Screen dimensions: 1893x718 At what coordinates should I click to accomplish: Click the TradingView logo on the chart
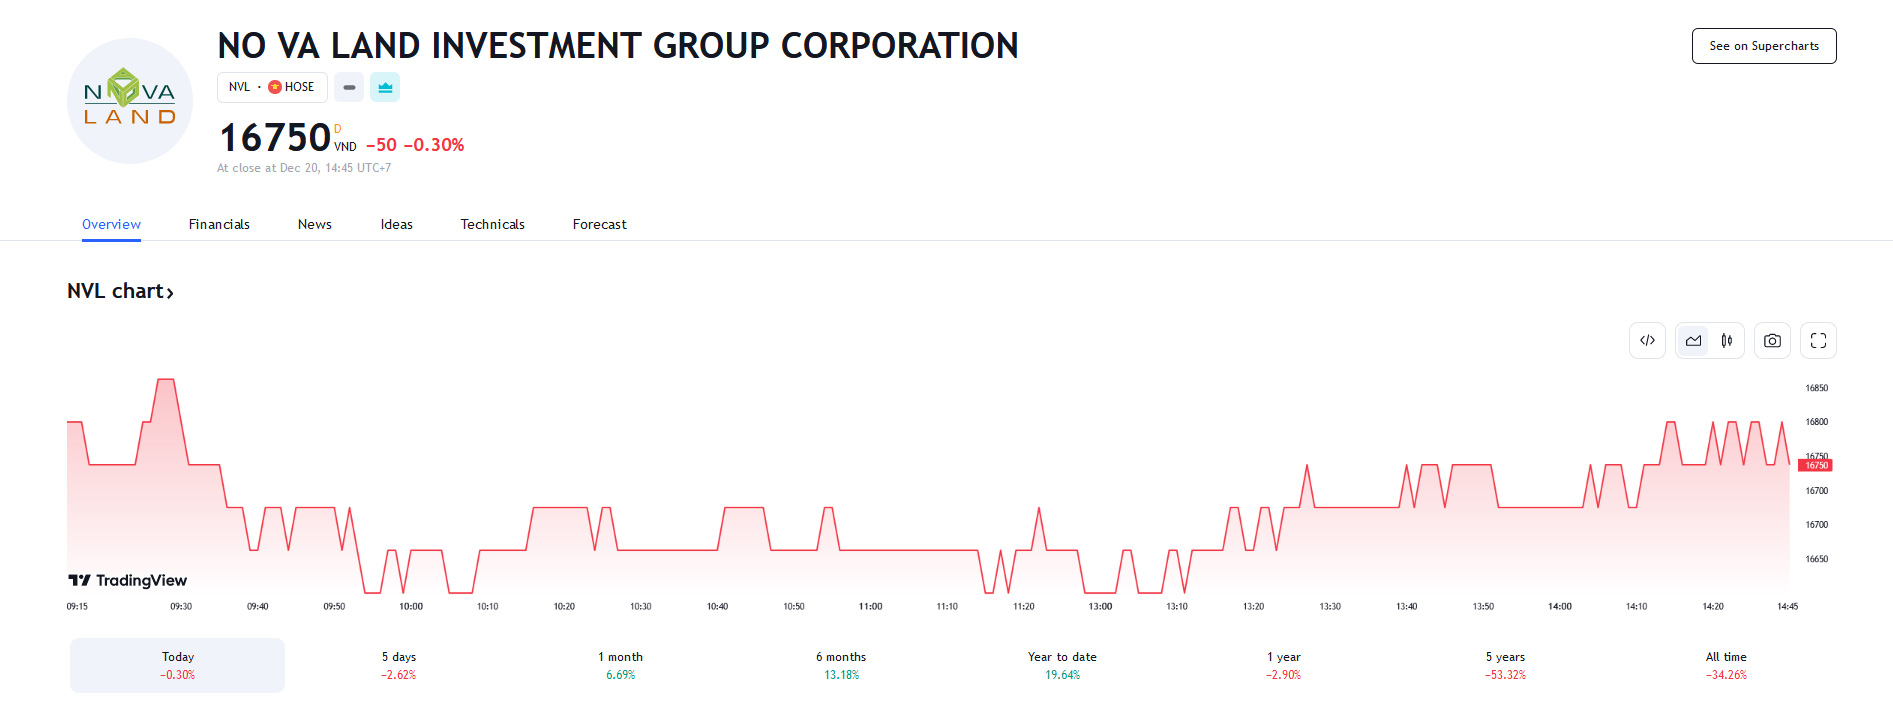coord(127,581)
